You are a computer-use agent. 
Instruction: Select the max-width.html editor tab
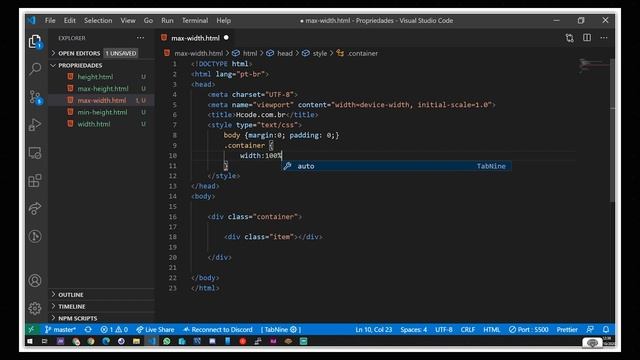195,38
